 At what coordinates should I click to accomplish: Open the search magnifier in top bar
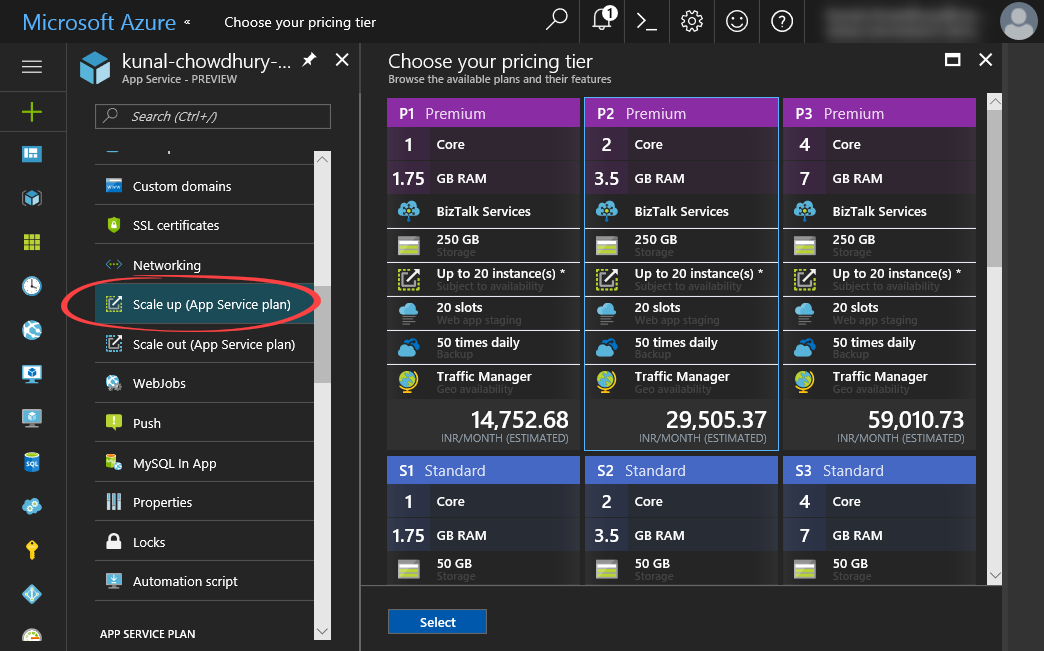pyautogui.click(x=556, y=21)
